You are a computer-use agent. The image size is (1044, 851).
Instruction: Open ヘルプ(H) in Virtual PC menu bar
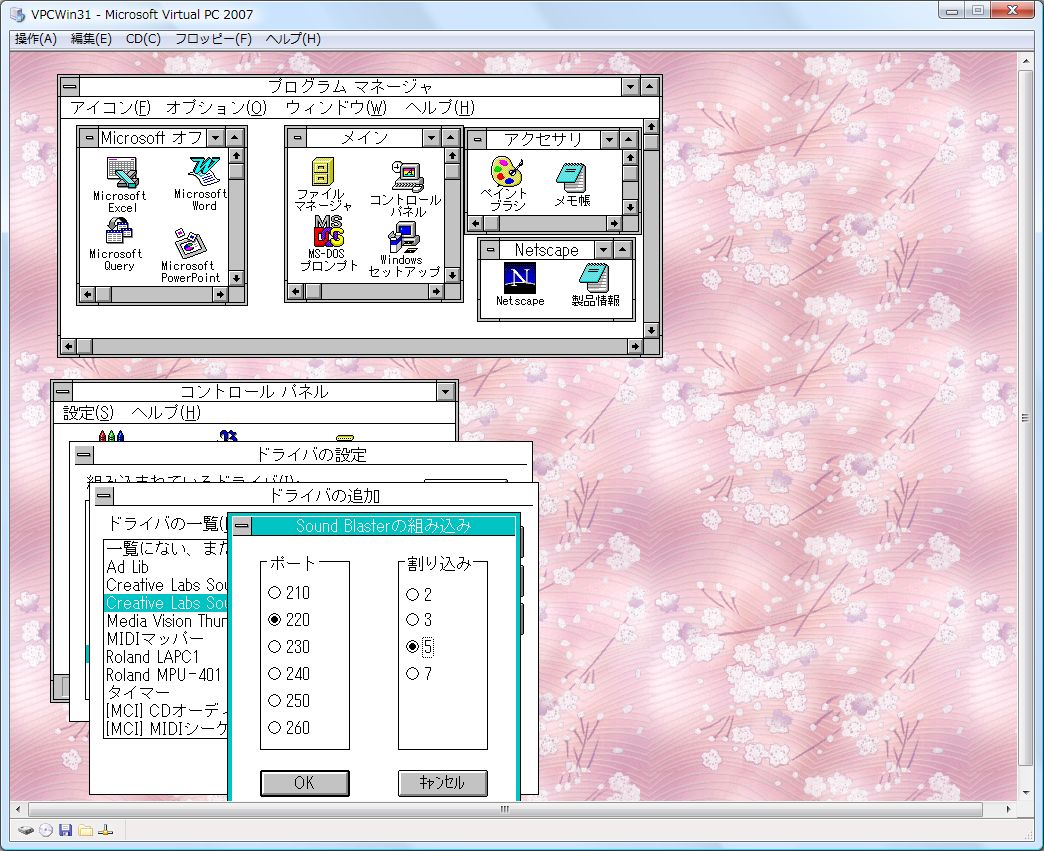[x=293, y=39]
